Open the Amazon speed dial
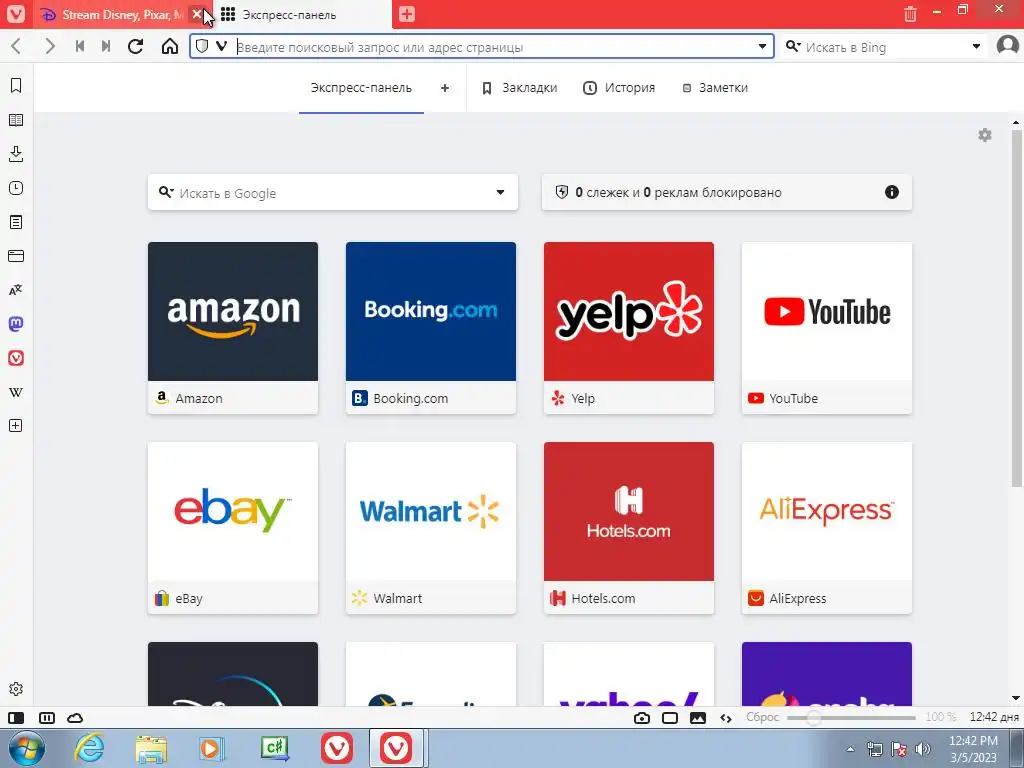 coord(233,328)
